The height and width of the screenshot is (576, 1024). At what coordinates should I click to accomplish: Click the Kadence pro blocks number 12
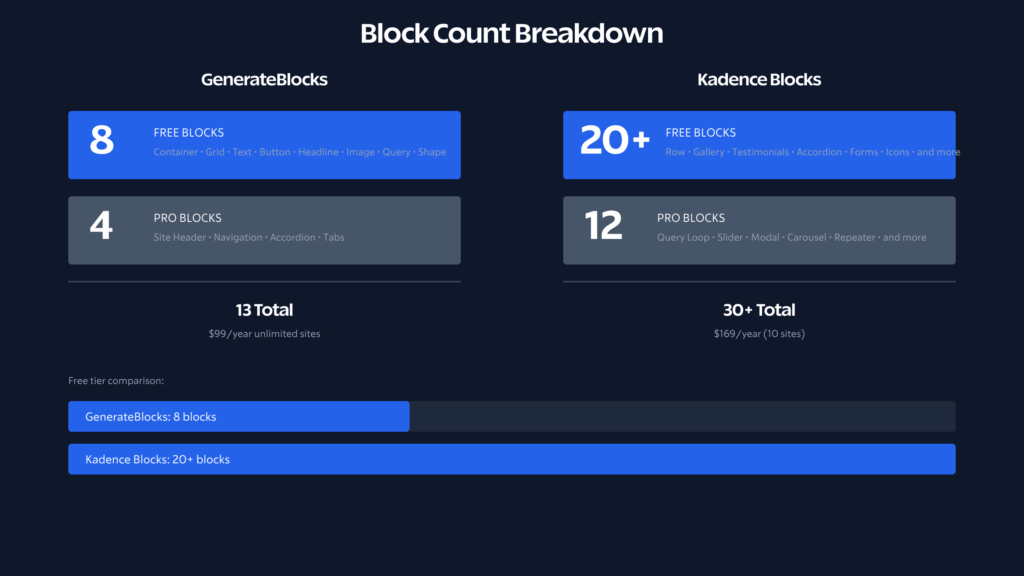click(603, 226)
